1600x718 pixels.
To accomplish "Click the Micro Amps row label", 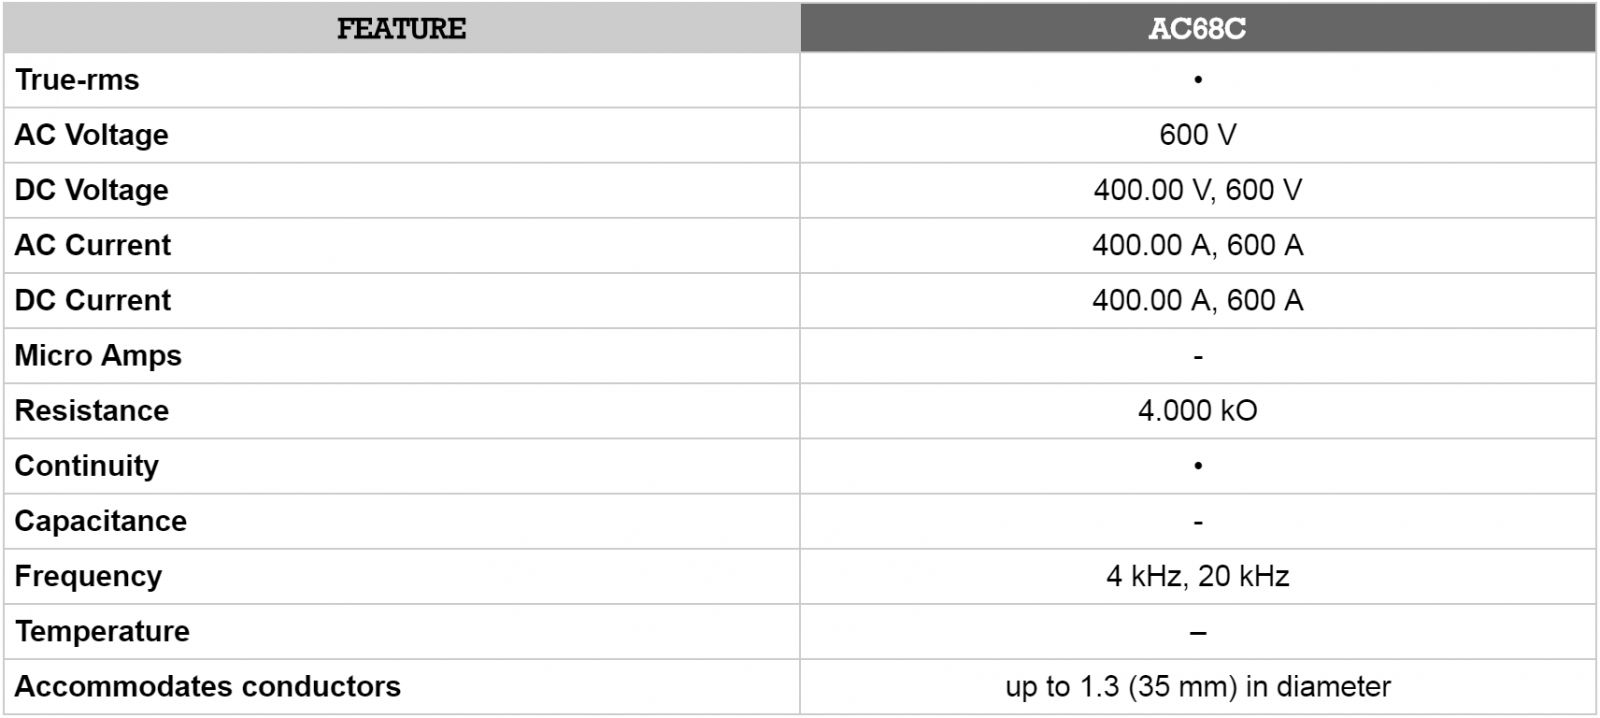I will [x=98, y=355].
